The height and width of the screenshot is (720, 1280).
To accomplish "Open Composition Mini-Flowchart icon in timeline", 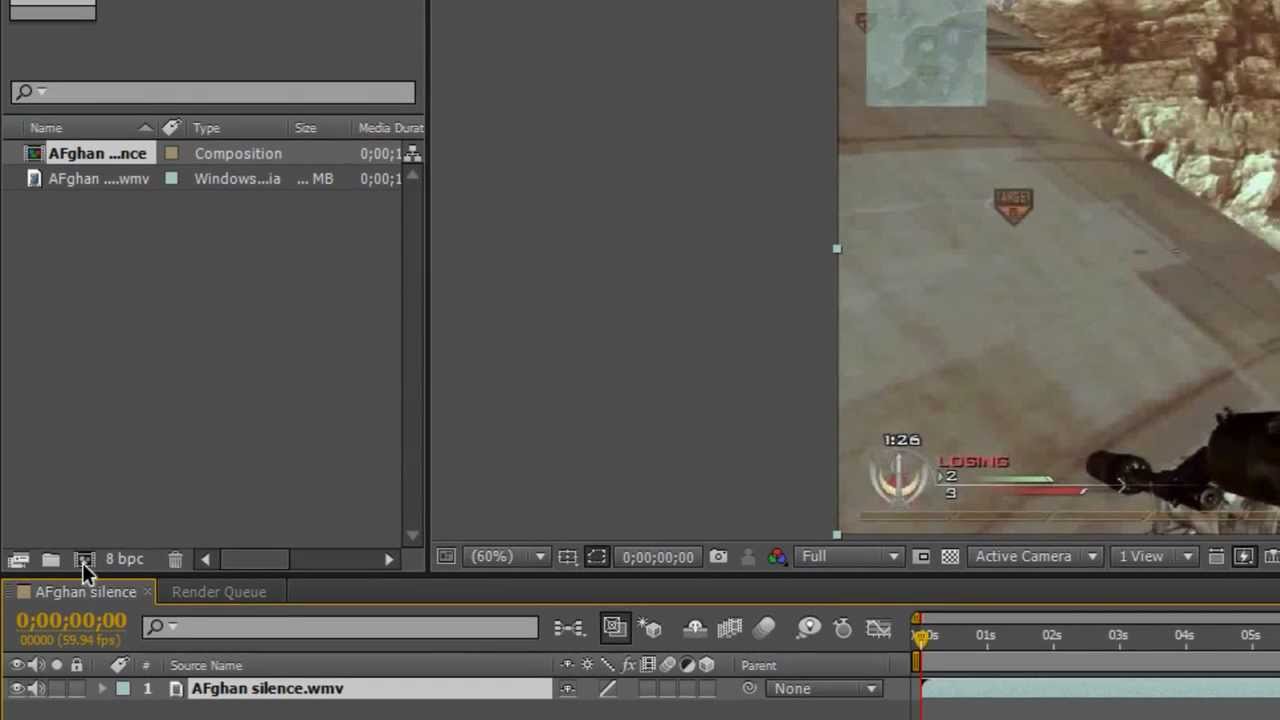I will point(568,628).
